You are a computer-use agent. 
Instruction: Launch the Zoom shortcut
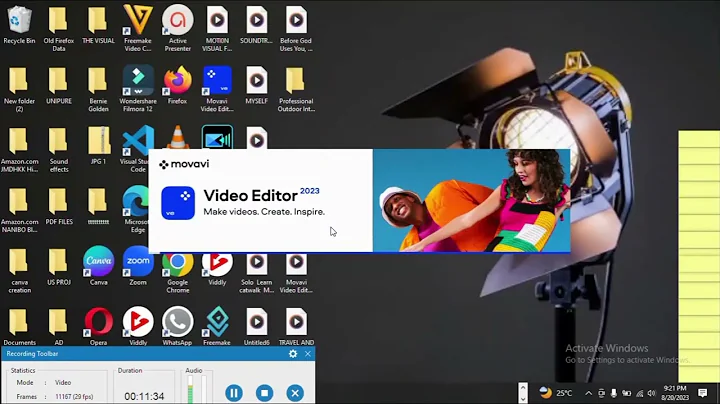138,266
